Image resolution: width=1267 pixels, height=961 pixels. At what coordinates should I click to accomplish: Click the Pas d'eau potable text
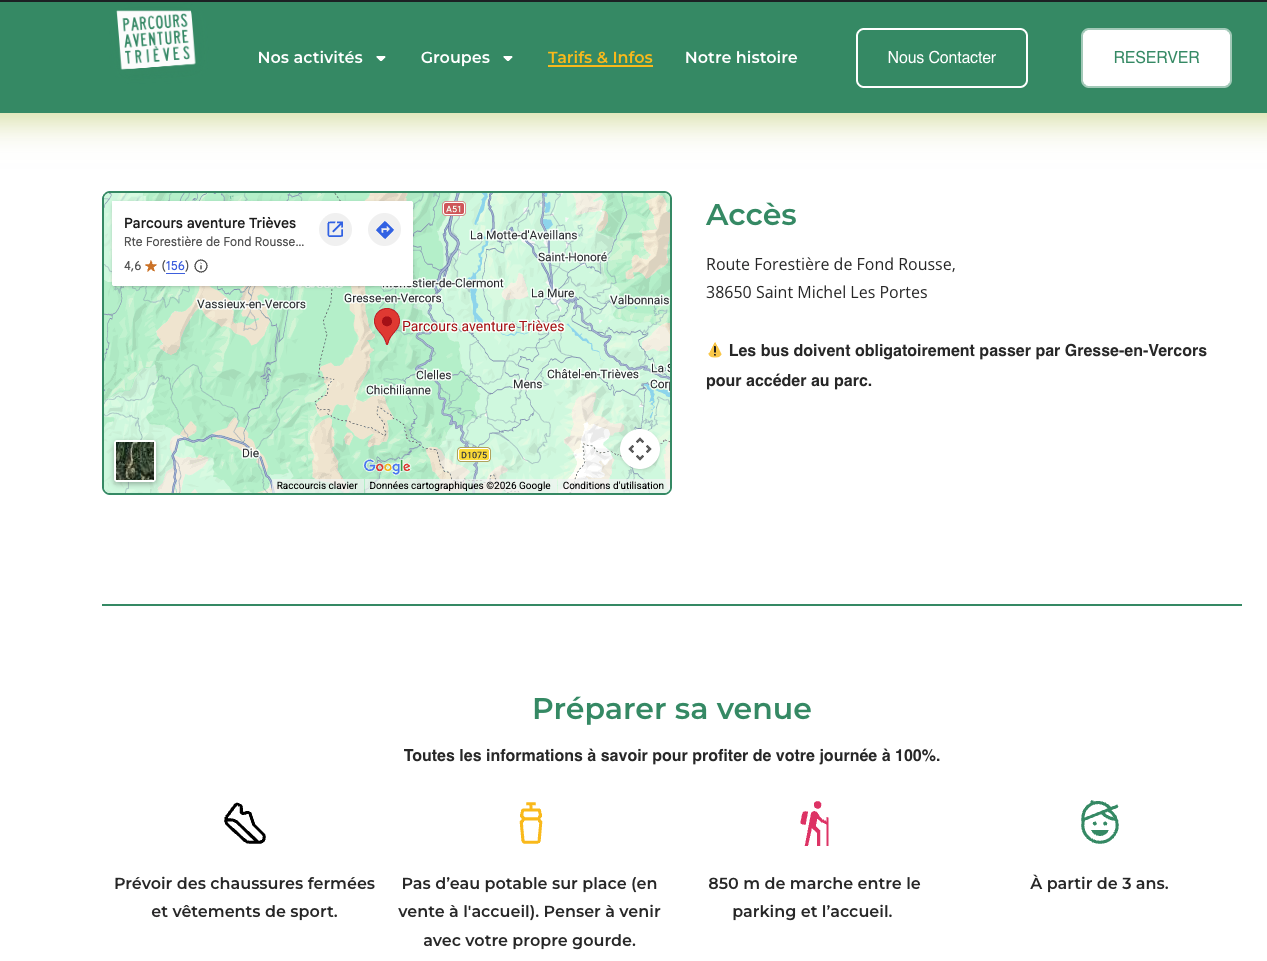(x=530, y=912)
